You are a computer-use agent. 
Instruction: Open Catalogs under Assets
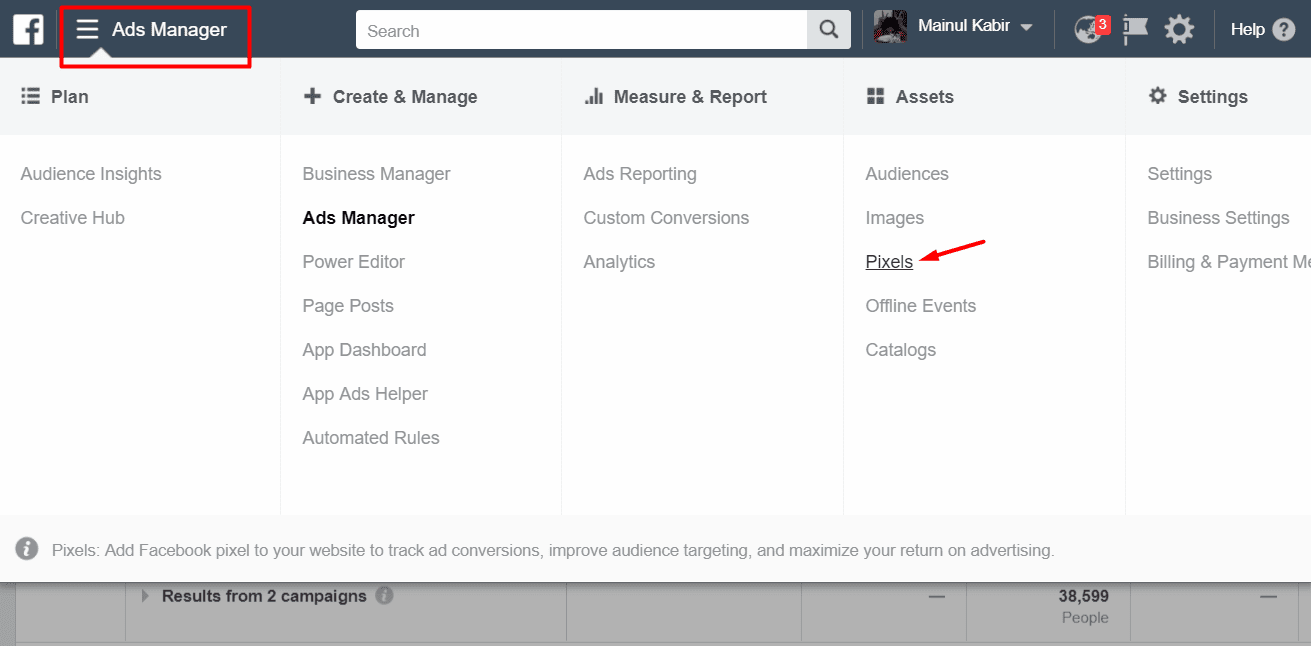click(x=901, y=350)
